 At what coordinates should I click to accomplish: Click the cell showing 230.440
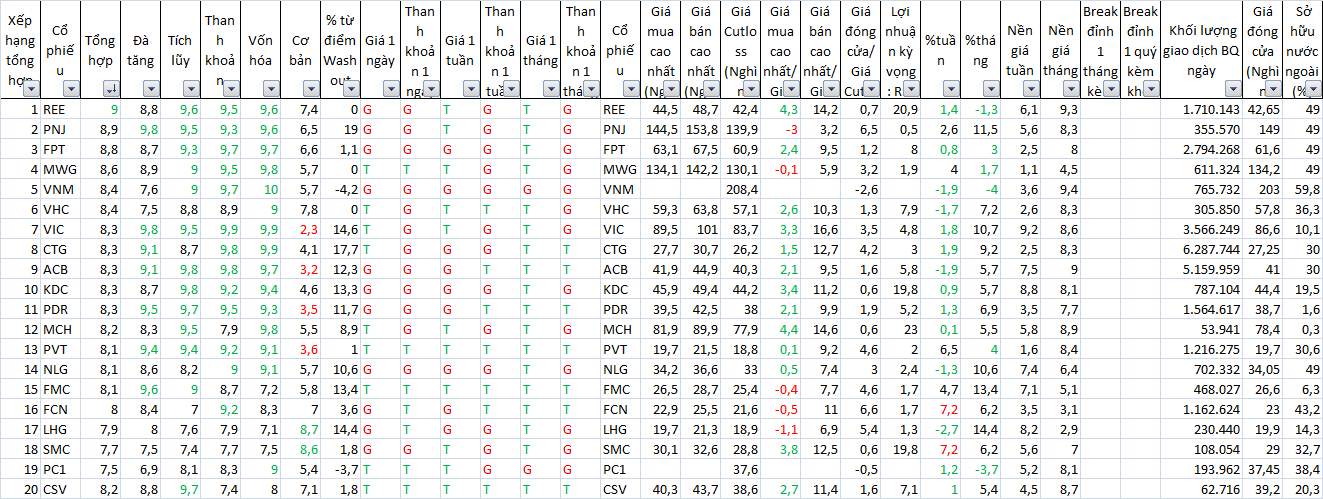1201,429
